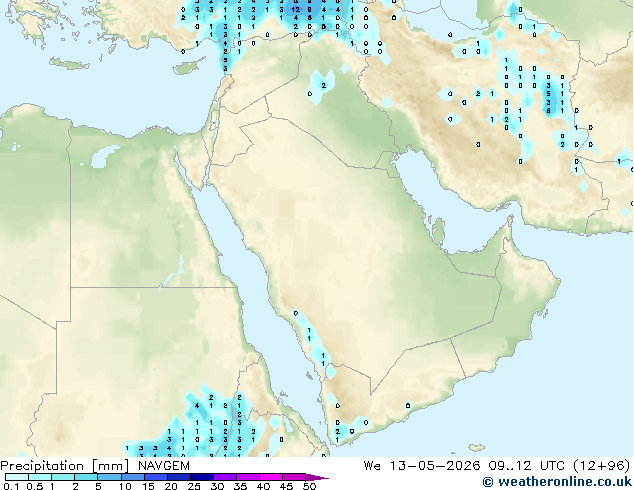
Task: Click the 5–10 mm legend color swatch
Action: [x=109, y=477]
